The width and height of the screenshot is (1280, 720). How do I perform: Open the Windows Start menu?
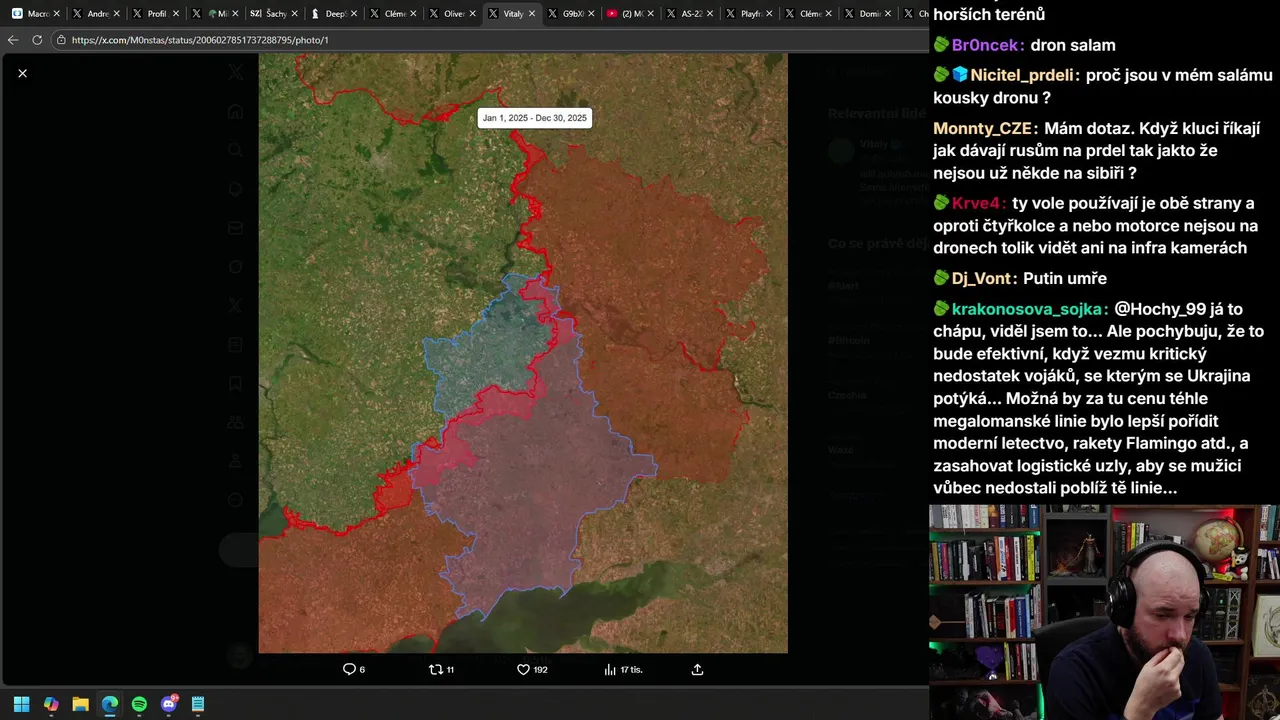pos(21,704)
